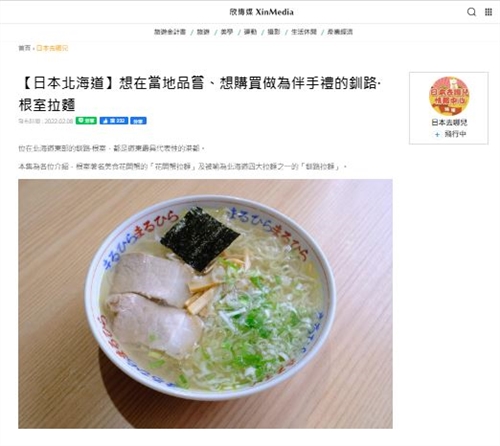Image resolution: width=500 pixels, height=446 pixels.
Task: Go to 首頁 in breadcrumb
Action: [24, 48]
